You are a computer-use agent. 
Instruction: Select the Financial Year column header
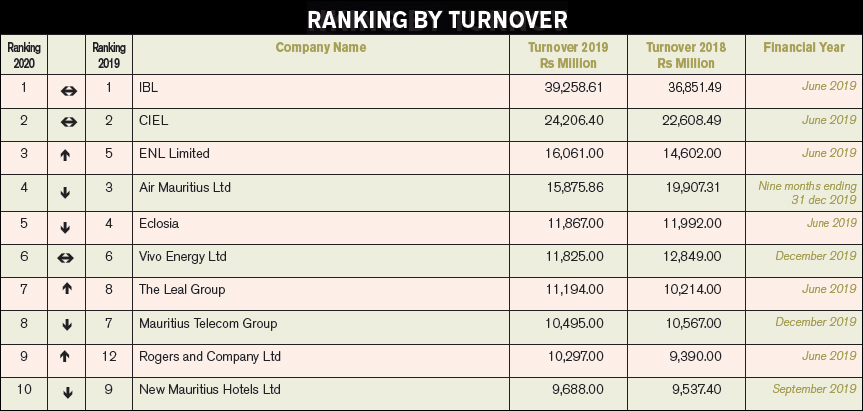click(804, 47)
